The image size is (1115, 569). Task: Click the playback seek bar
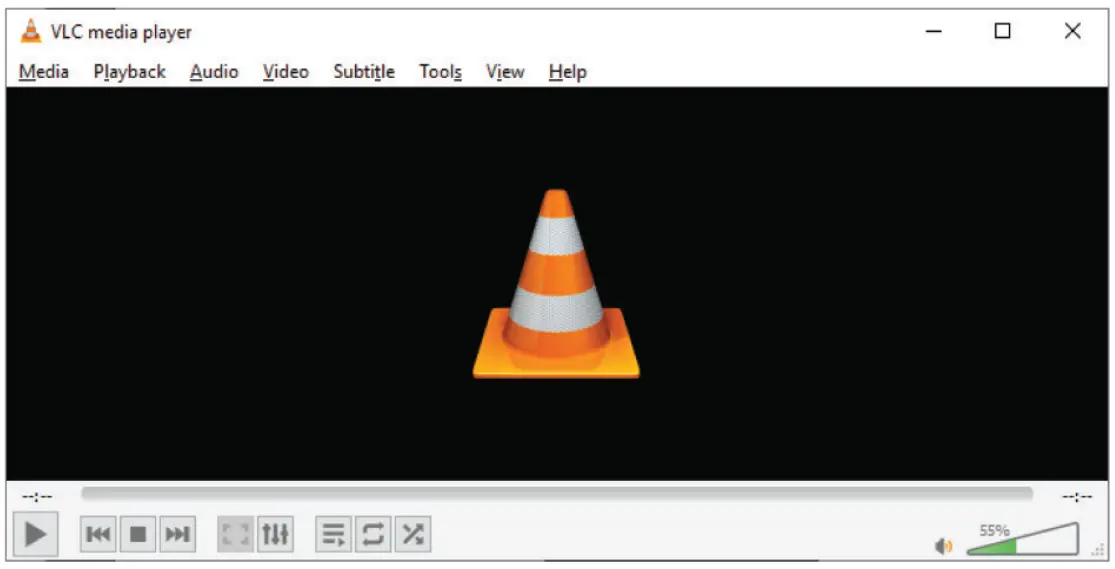click(x=557, y=494)
